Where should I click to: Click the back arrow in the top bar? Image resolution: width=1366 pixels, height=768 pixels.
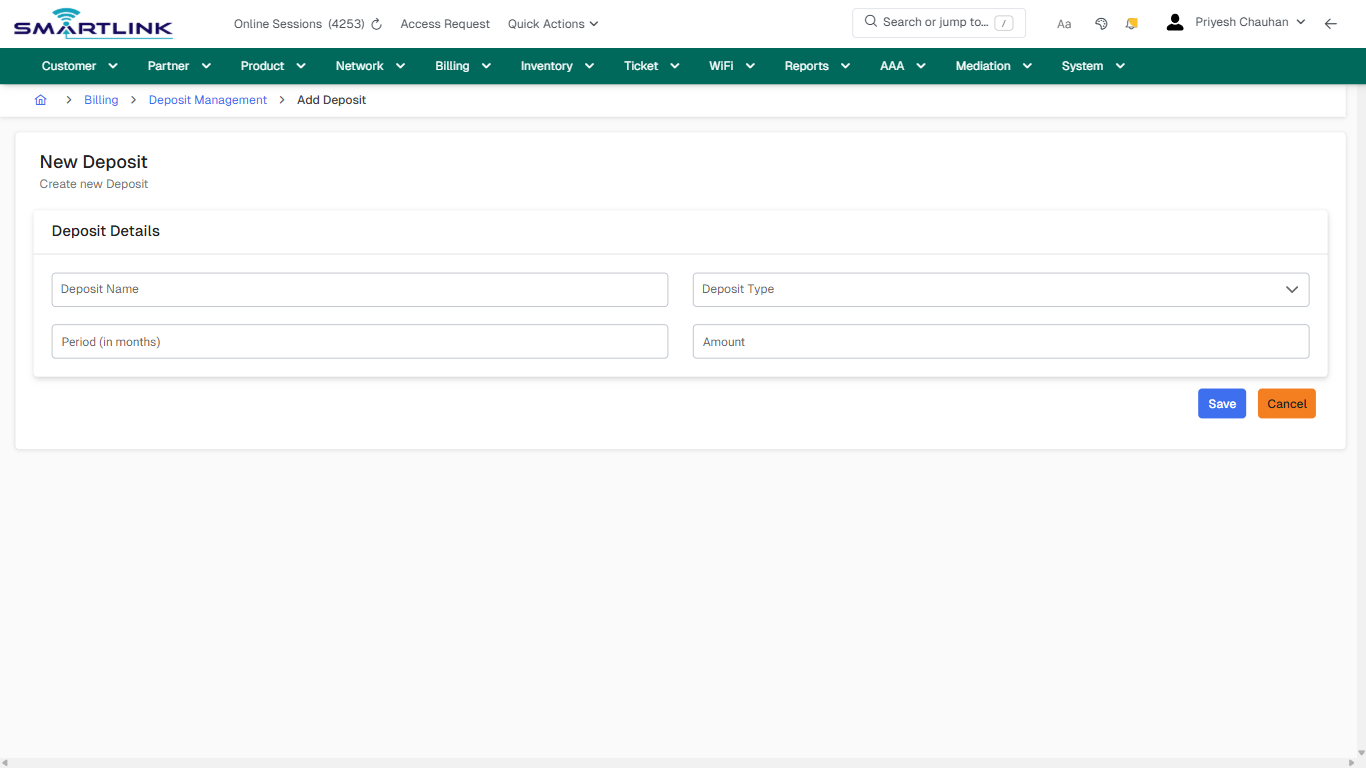1331,23
